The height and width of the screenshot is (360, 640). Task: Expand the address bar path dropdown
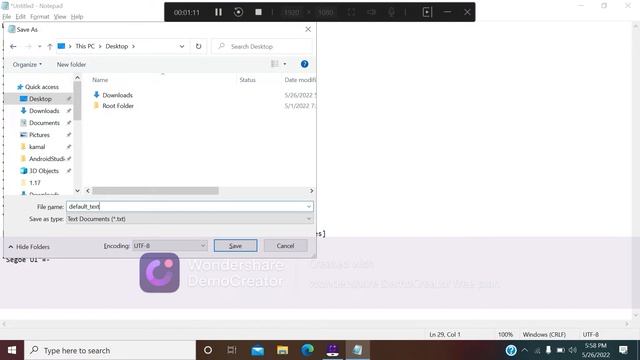(x=182, y=47)
